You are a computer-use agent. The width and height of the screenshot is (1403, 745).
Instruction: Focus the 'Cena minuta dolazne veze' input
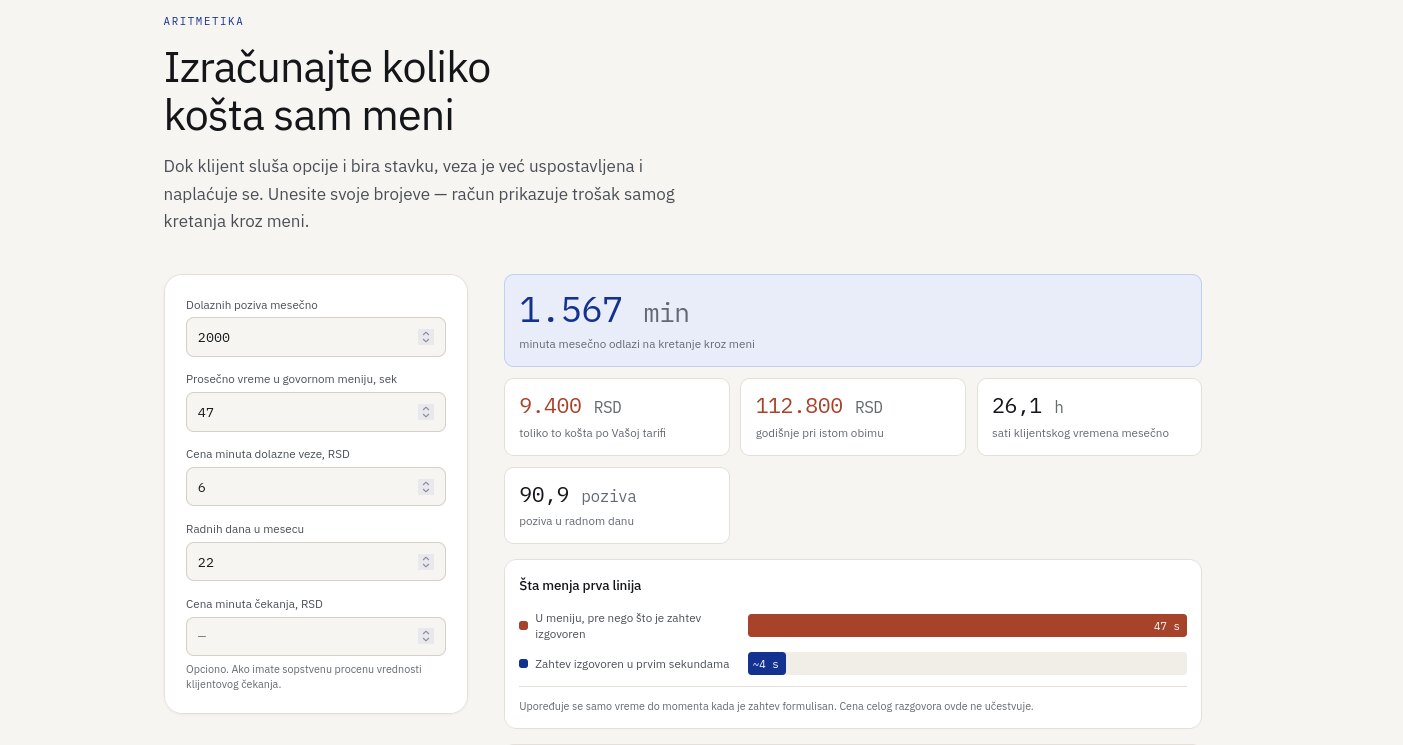tap(316, 487)
